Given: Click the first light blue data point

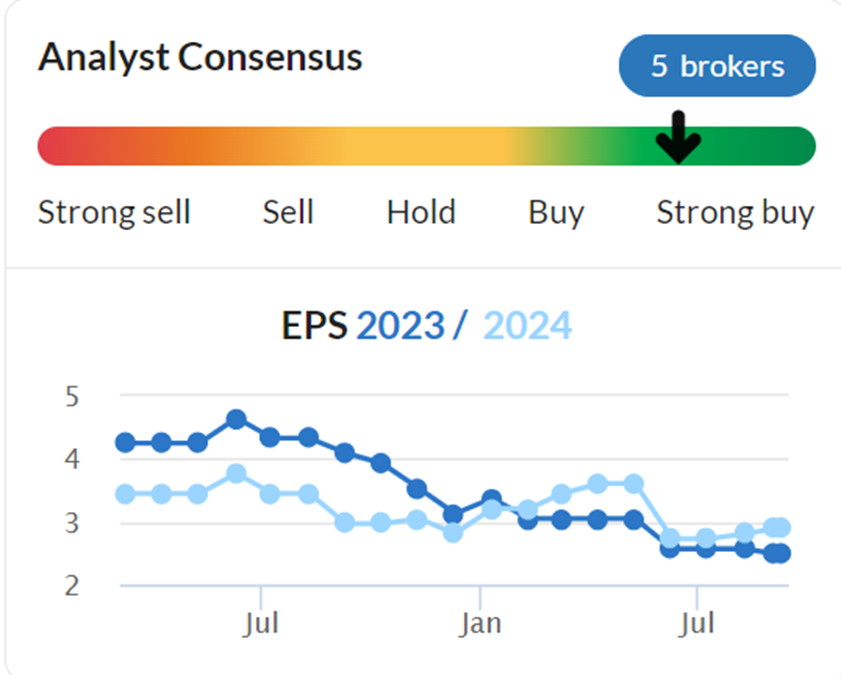Looking at the screenshot, I should coord(126,494).
